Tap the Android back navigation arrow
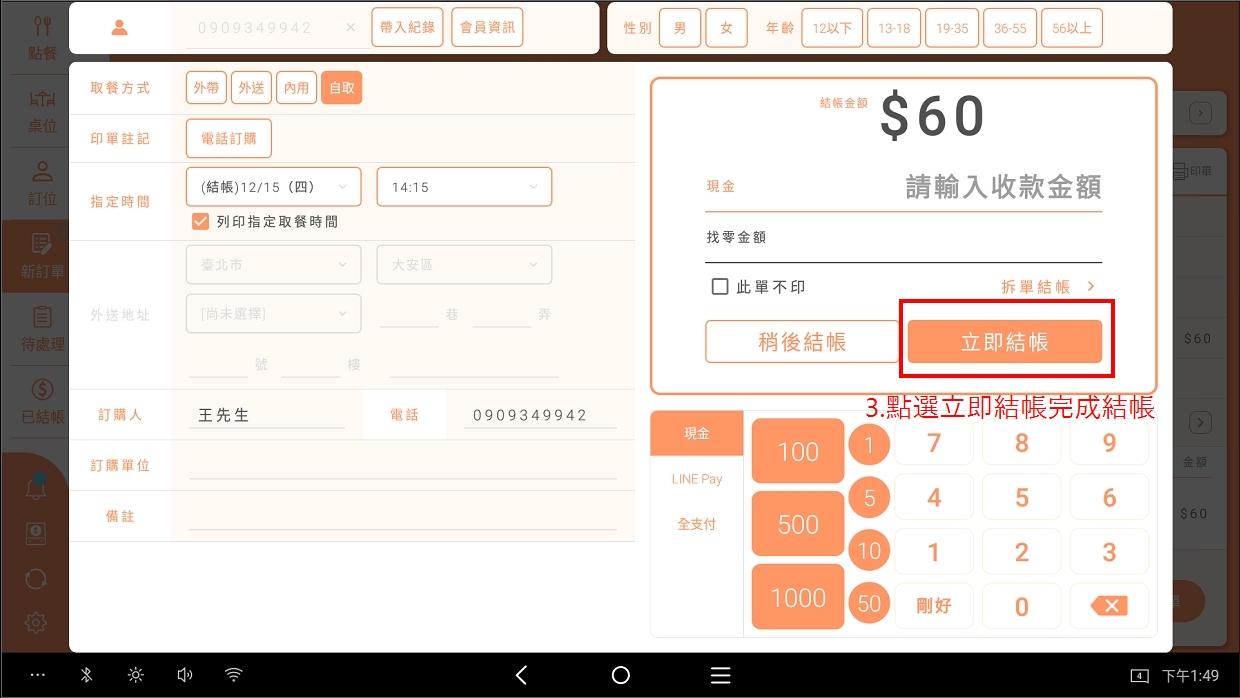Screen dimensions: 1240x698 (521, 675)
